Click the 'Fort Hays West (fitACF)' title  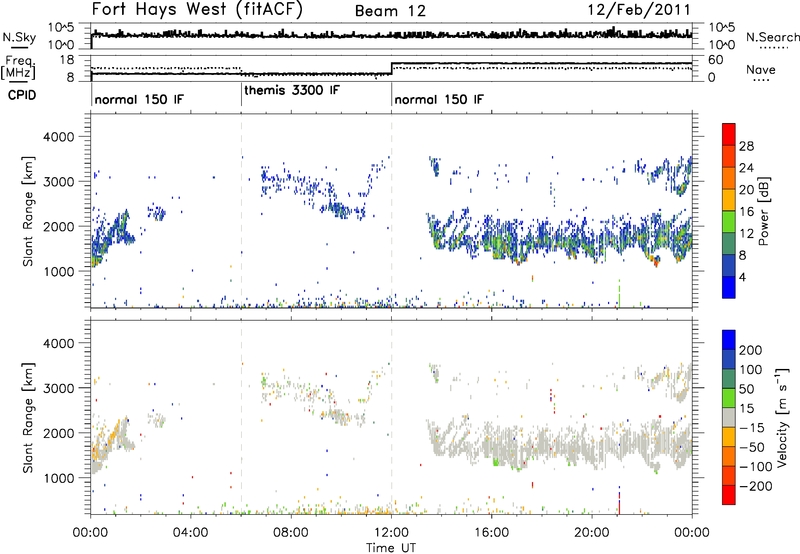coord(197,9)
